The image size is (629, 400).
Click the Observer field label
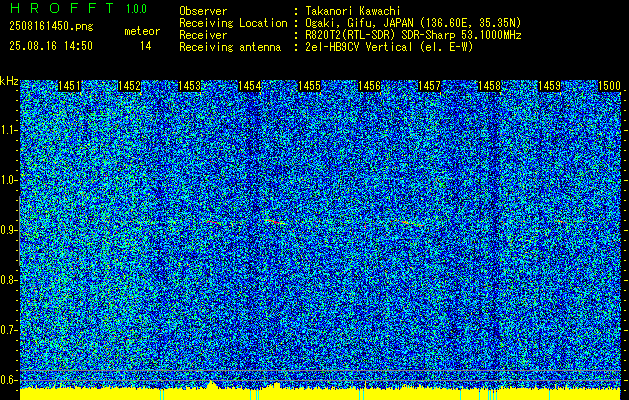pyautogui.click(x=203, y=11)
